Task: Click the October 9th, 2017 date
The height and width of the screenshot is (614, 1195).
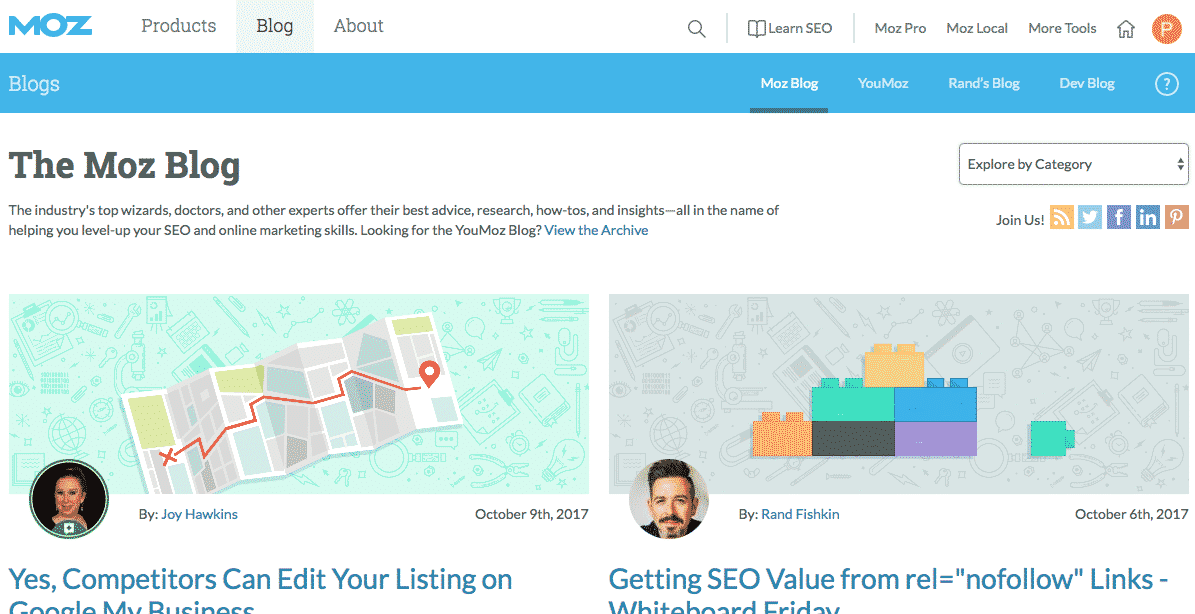Action: 532,514
